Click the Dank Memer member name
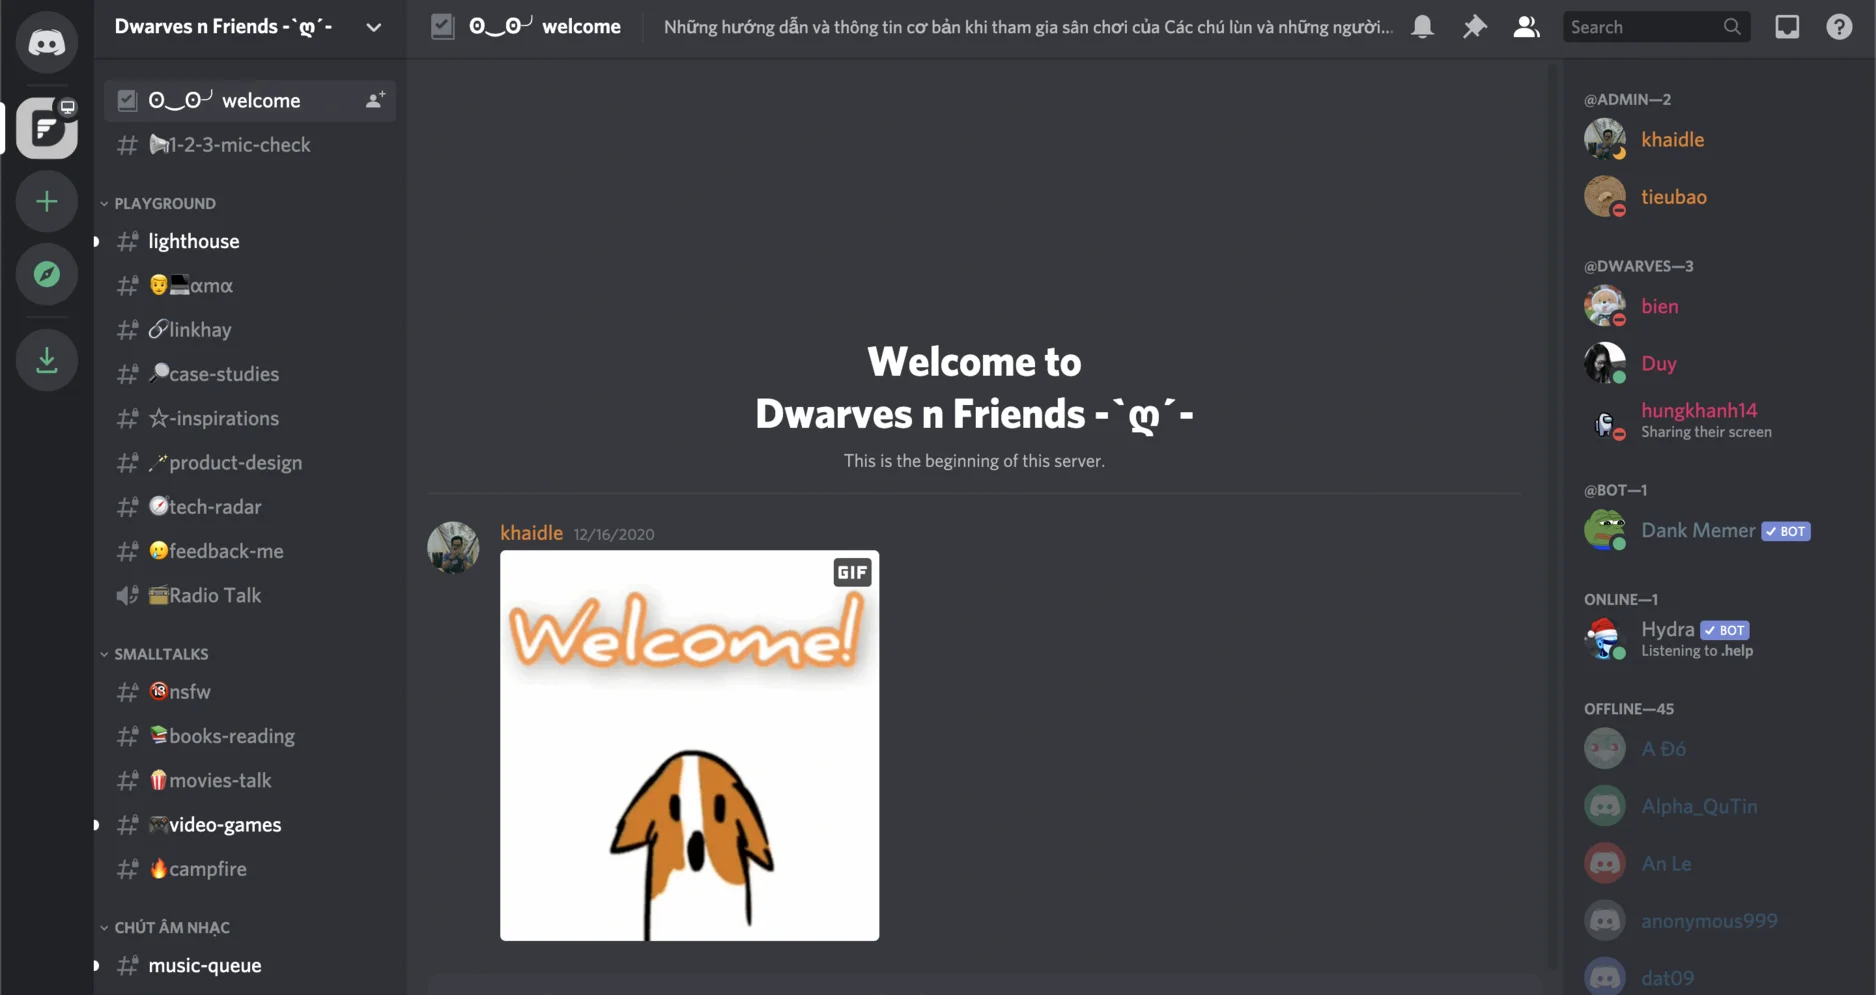This screenshot has height=995, width=1876. (1698, 530)
